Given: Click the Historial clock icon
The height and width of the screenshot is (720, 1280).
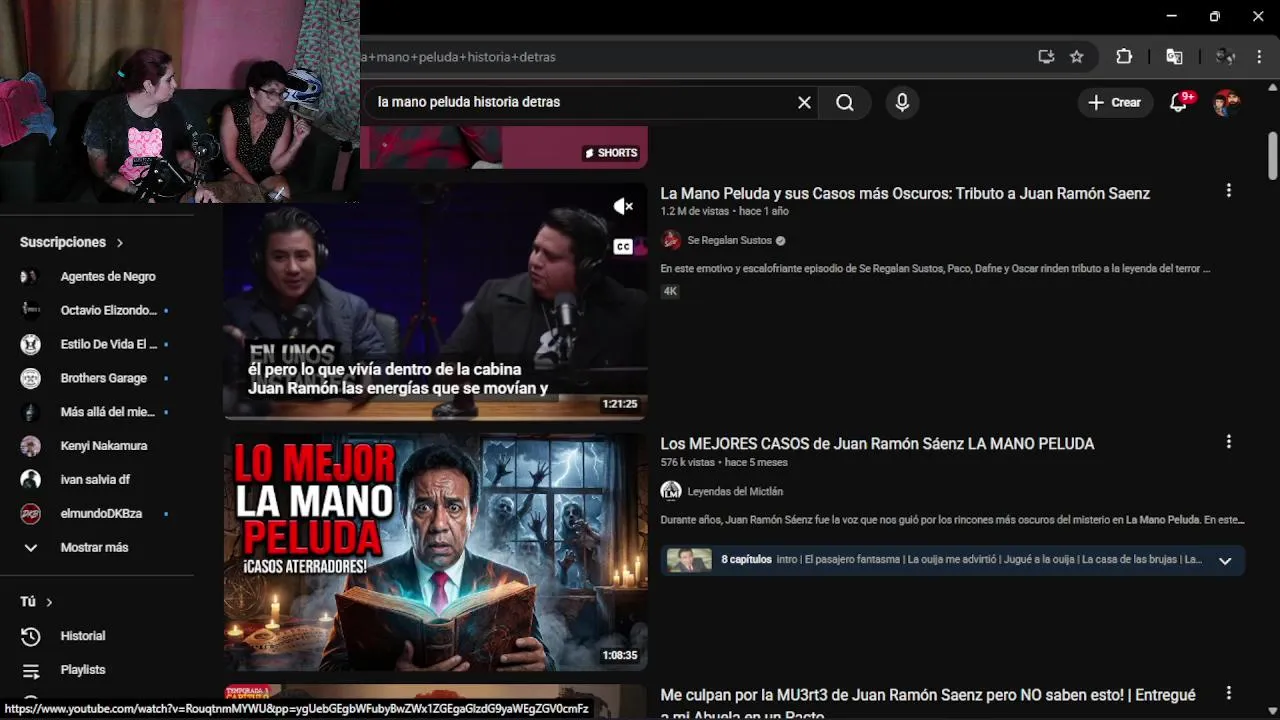Looking at the screenshot, I should pyautogui.click(x=31, y=636).
